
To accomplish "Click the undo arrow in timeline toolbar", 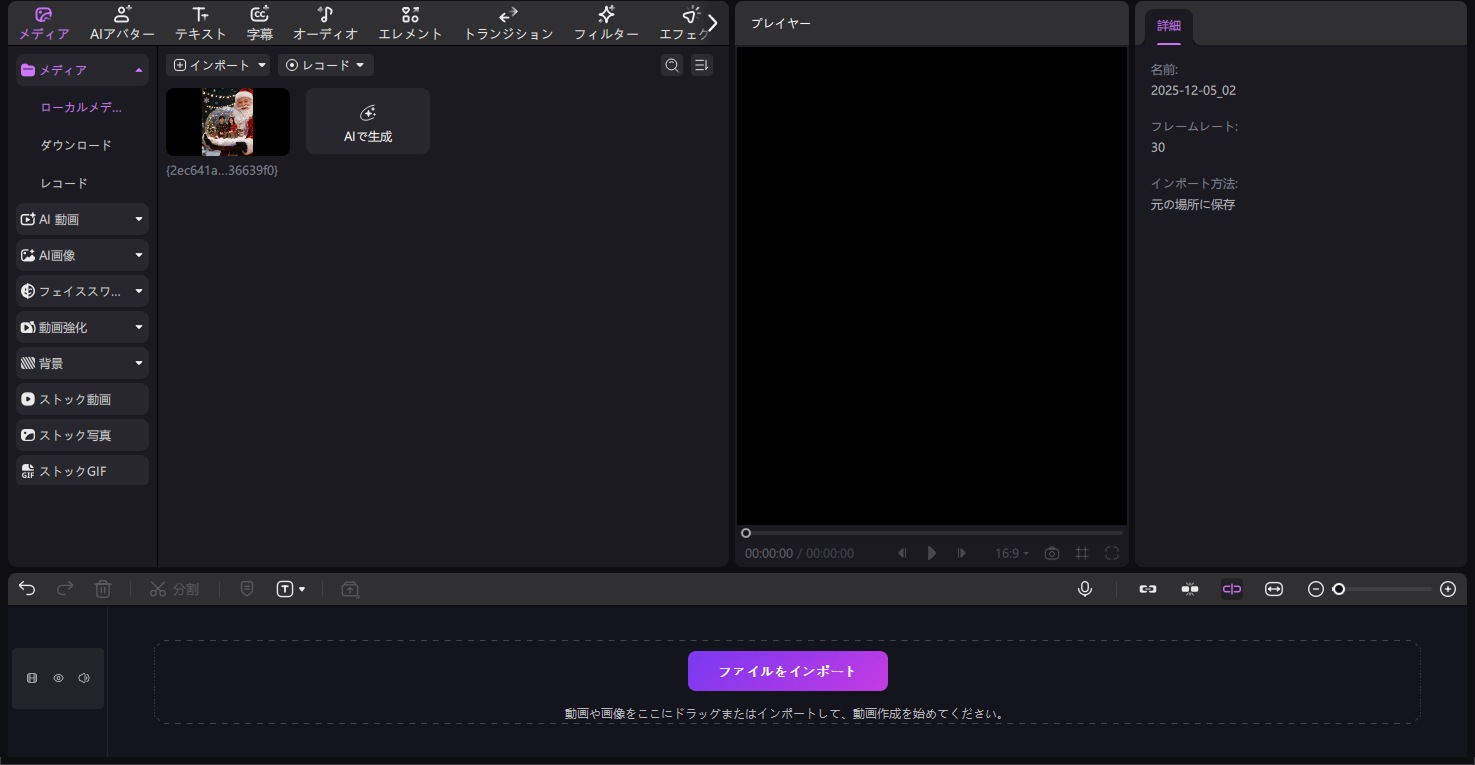I will pyautogui.click(x=27, y=589).
